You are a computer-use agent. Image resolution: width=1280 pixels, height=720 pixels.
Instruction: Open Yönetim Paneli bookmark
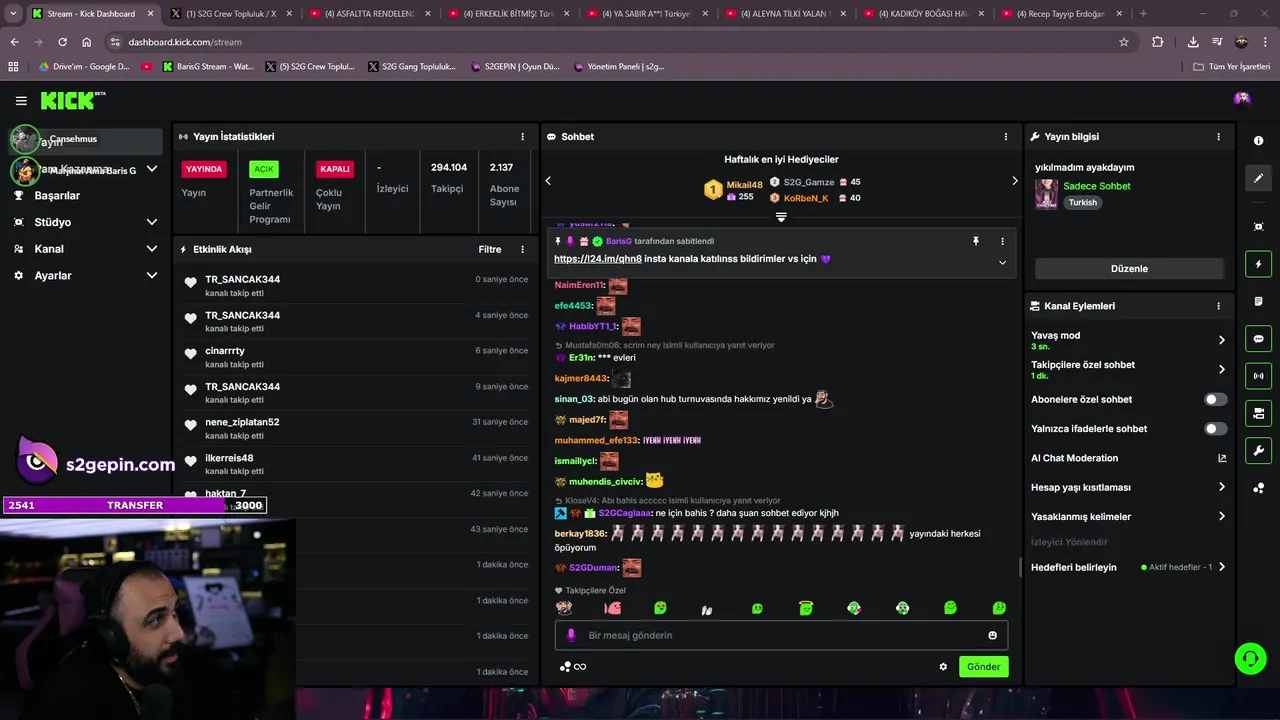(x=620, y=67)
